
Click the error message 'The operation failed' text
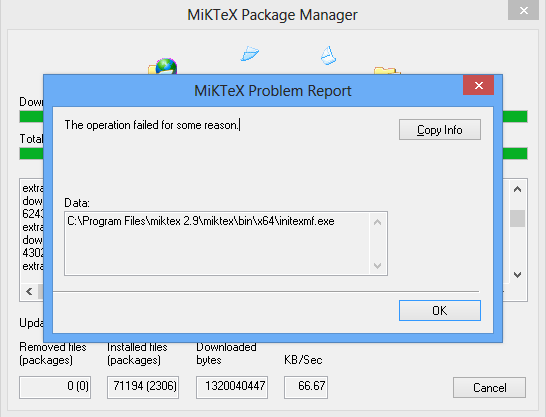point(152,125)
